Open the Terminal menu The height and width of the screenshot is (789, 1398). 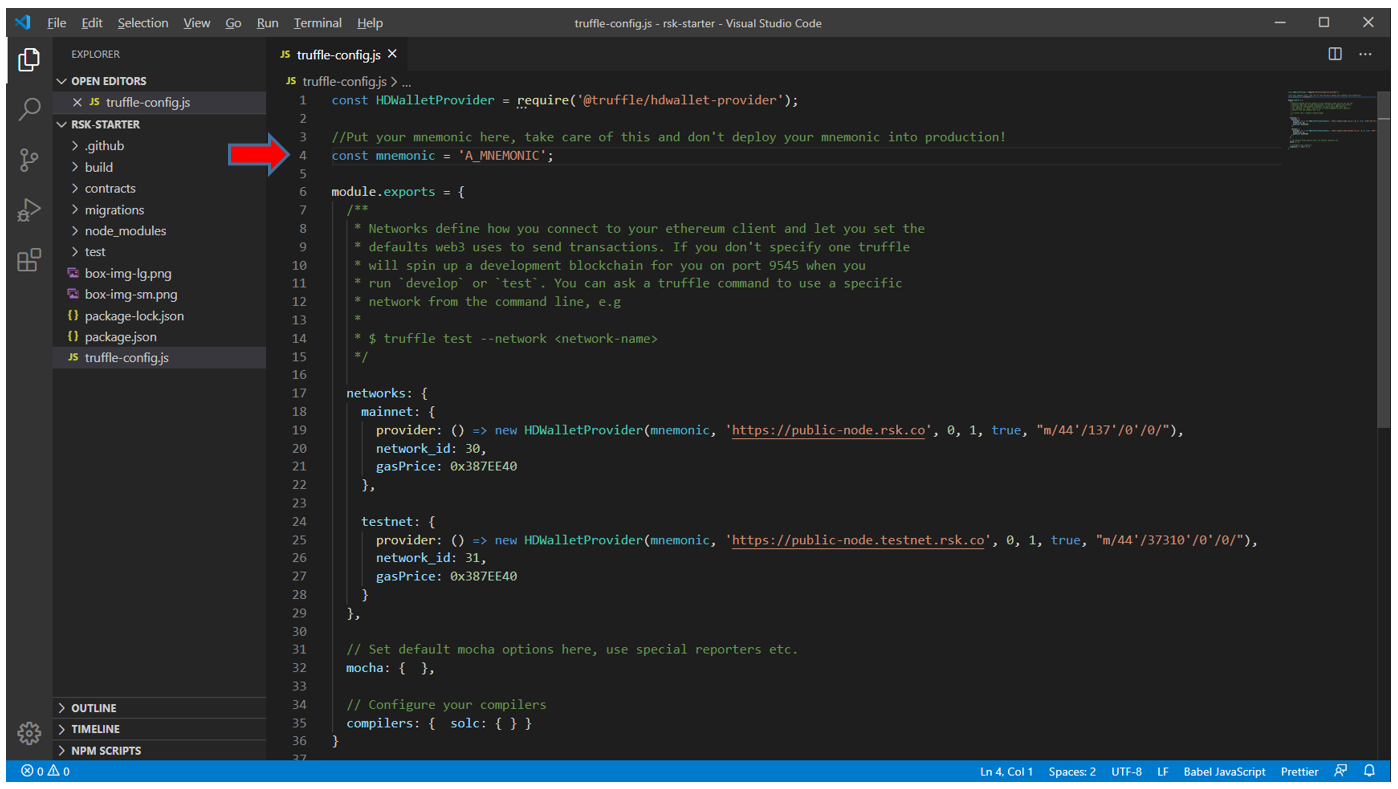click(x=318, y=23)
